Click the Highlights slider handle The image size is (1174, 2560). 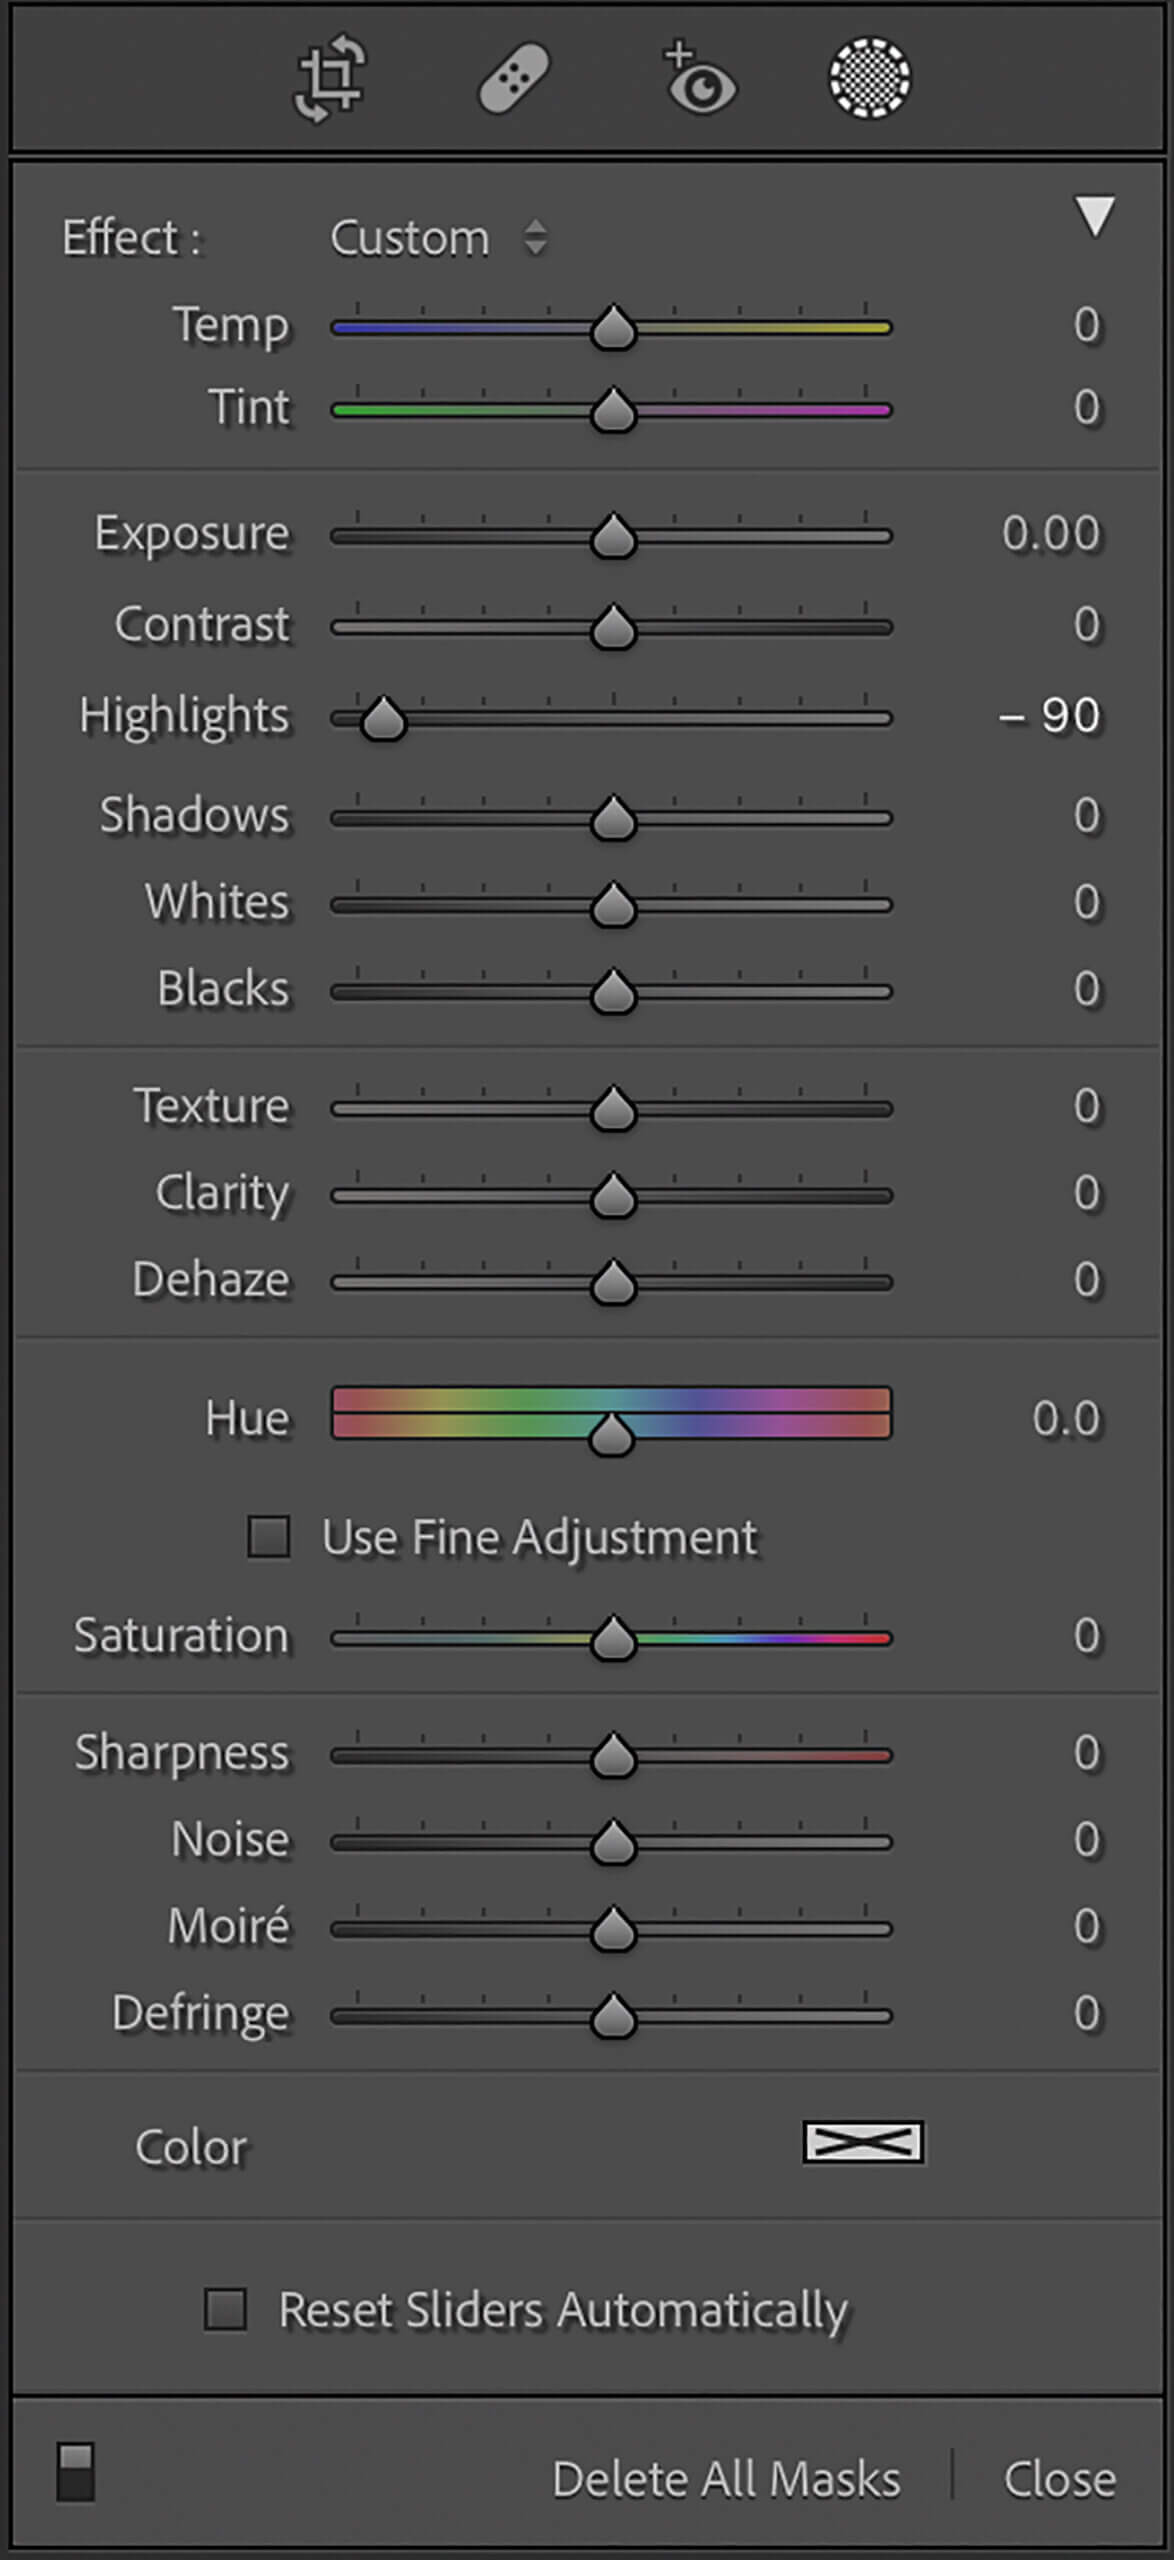382,719
